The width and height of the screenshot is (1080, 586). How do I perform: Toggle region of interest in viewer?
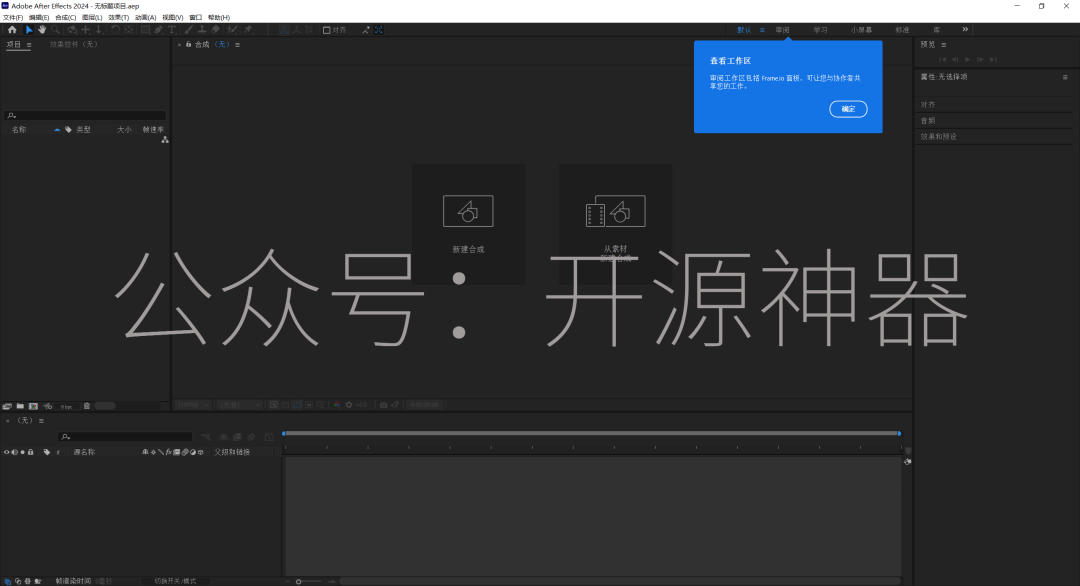point(309,405)
